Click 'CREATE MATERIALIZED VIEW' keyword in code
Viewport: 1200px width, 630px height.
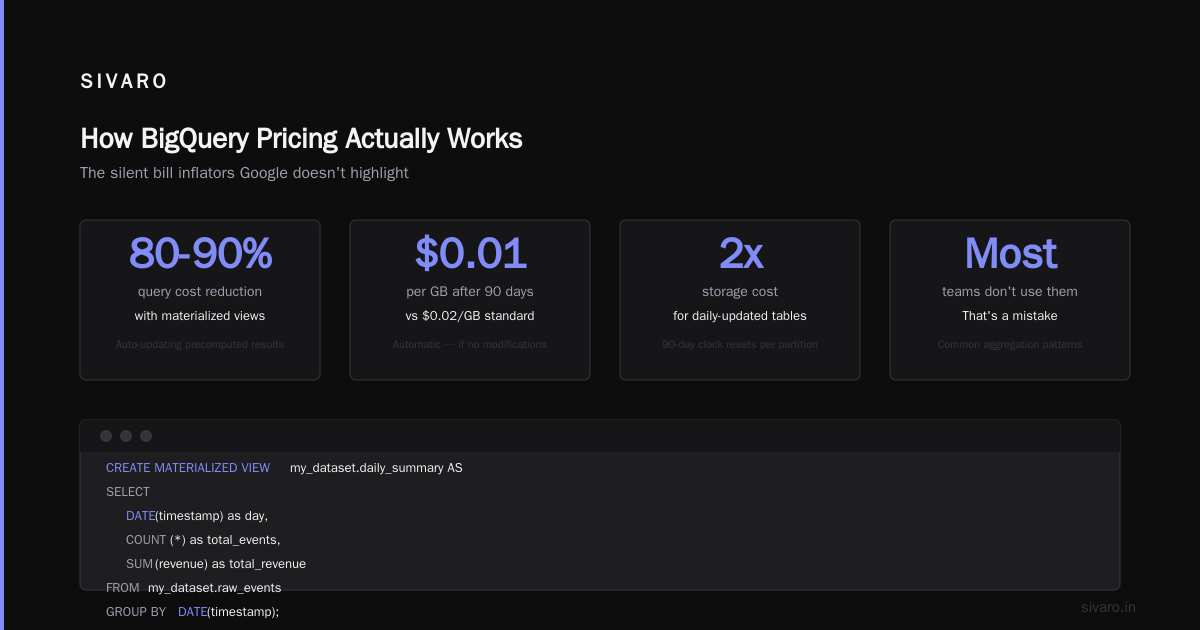click(188, 468)
